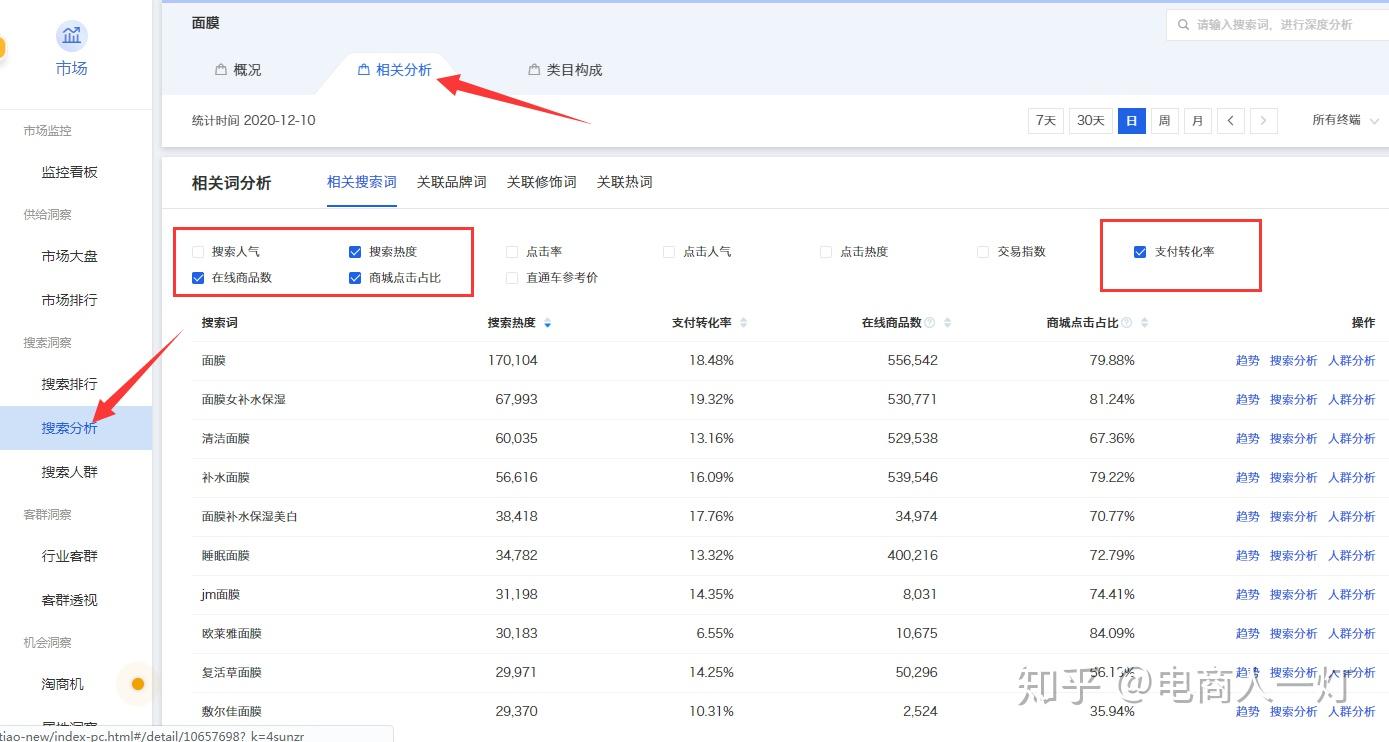Click the search term 欧莱雅面膜 in the table

click(232, 633)
